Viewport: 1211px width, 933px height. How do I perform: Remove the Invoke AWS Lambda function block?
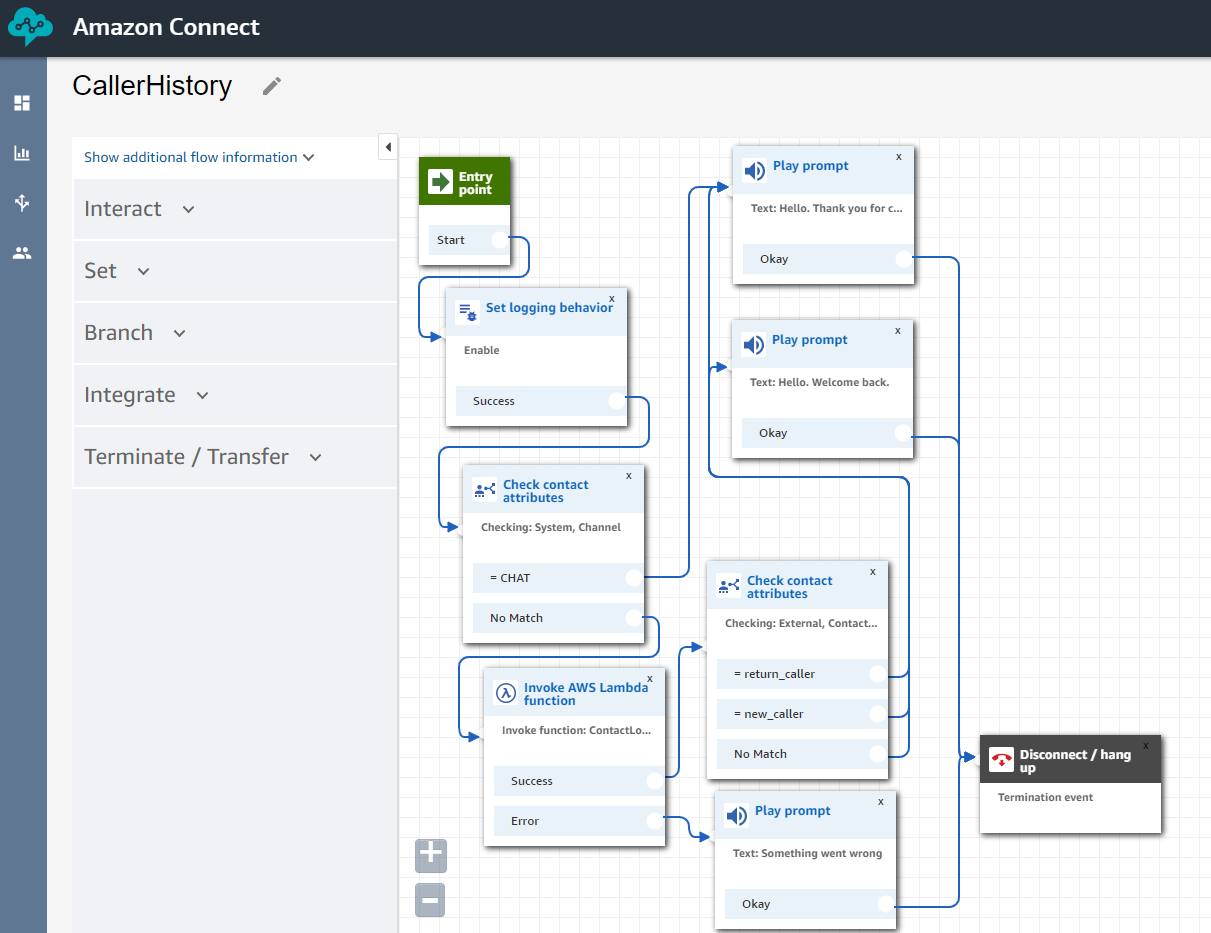[650, 678]
